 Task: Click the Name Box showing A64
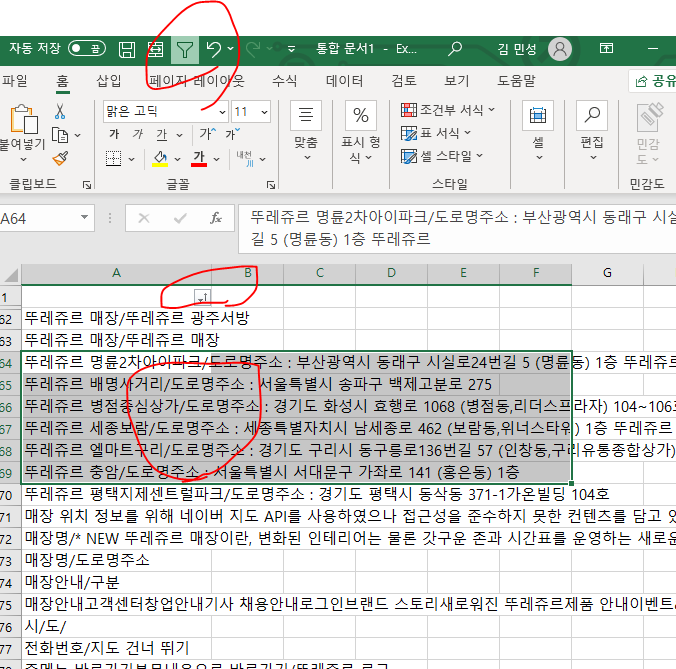coord(39,218)
